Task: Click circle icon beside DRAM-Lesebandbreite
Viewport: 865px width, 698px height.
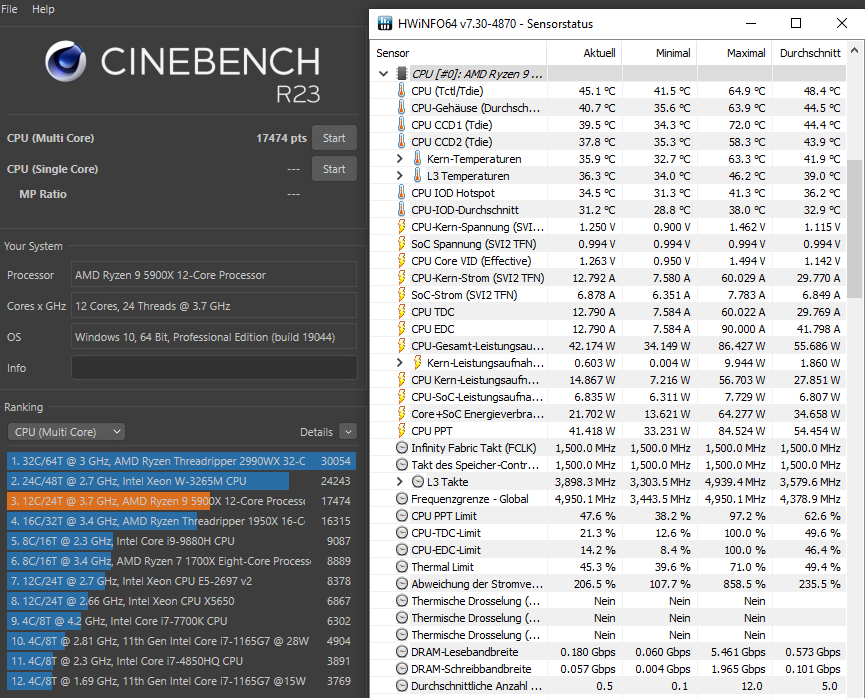Action: tap(402, 652)
